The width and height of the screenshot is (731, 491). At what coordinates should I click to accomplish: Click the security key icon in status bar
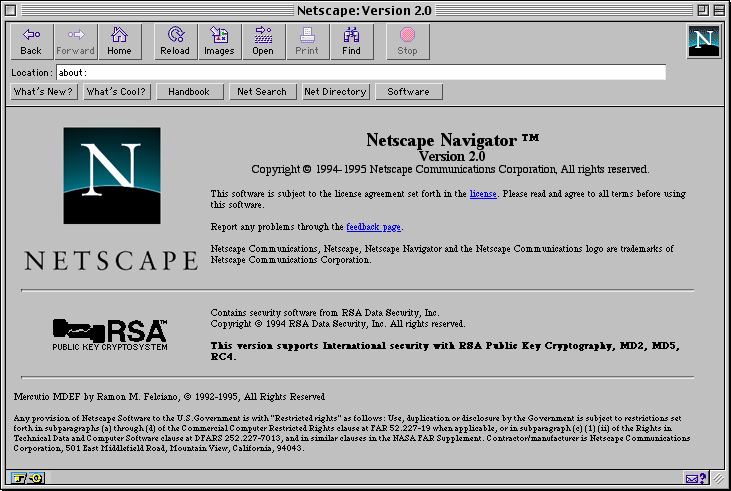(28, 478)
